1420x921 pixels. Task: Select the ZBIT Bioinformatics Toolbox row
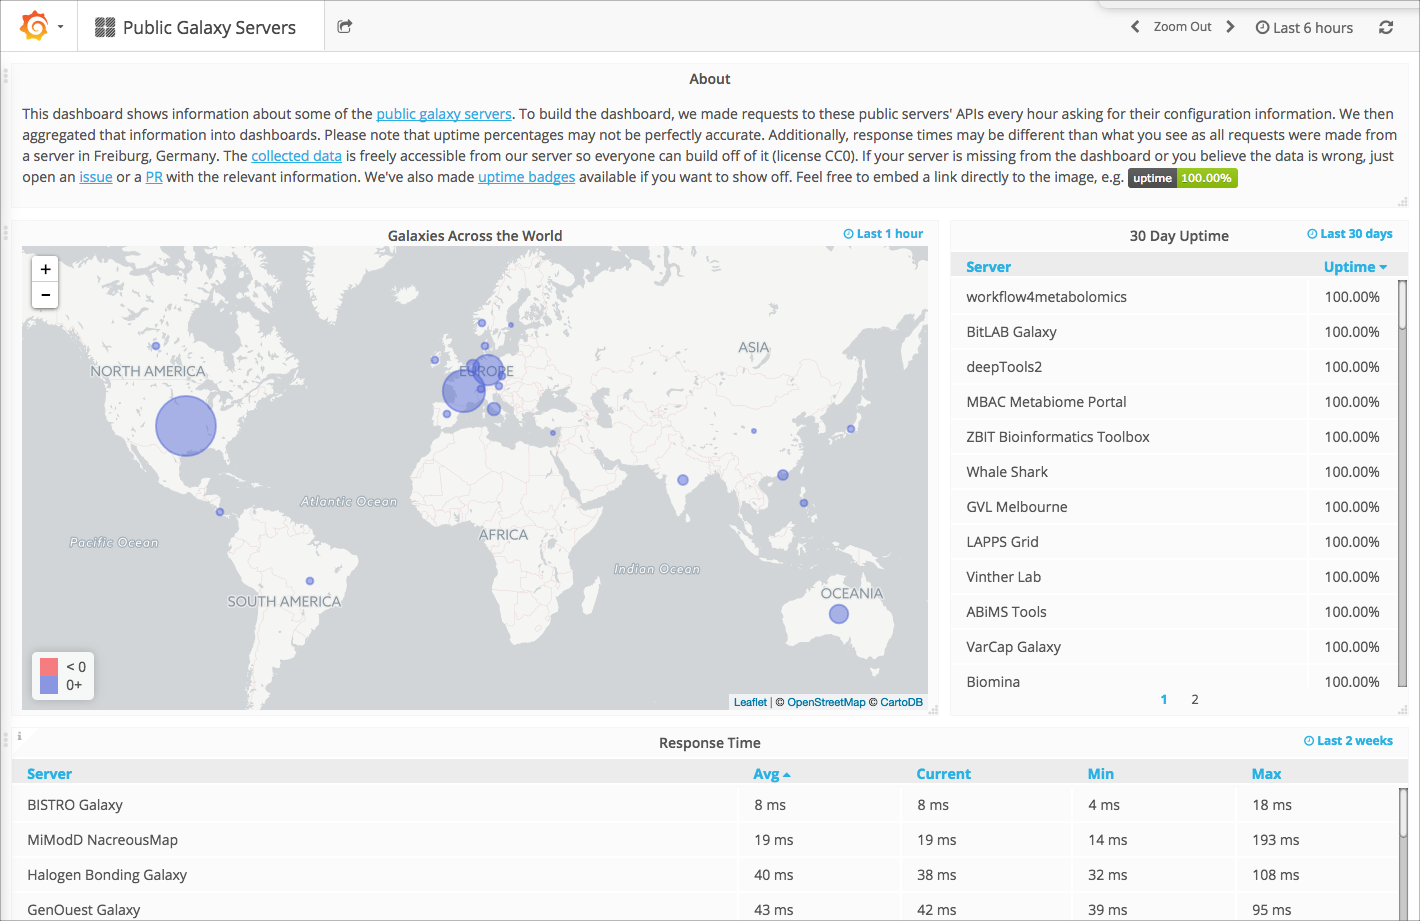click(1174, 437)
